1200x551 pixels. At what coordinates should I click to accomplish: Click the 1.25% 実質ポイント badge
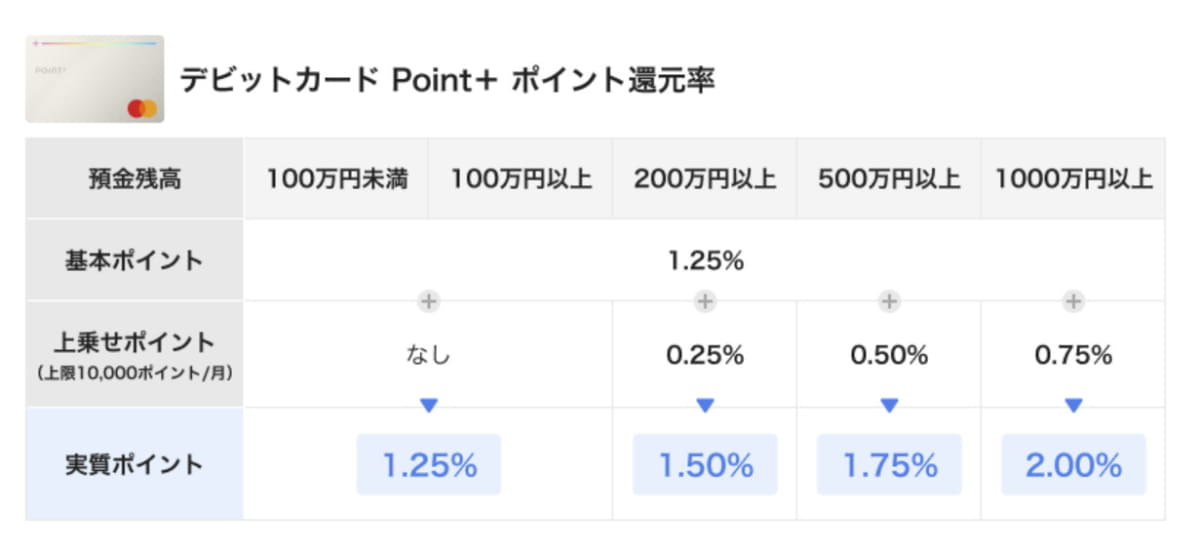coord(429,465)
